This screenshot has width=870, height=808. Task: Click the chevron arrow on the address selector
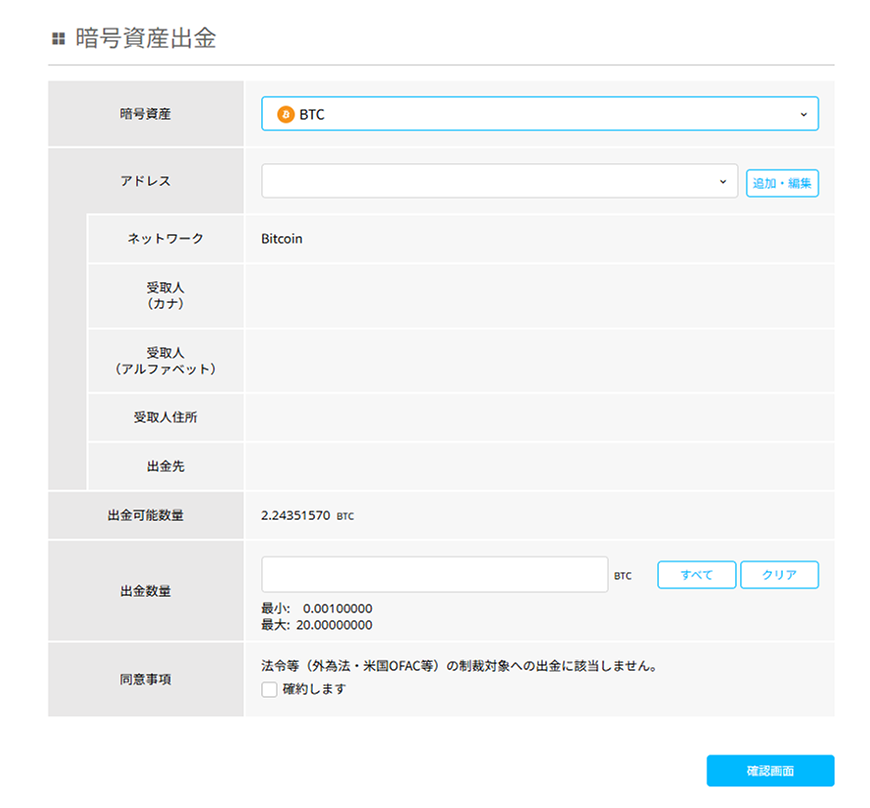[x=723, y=182]
